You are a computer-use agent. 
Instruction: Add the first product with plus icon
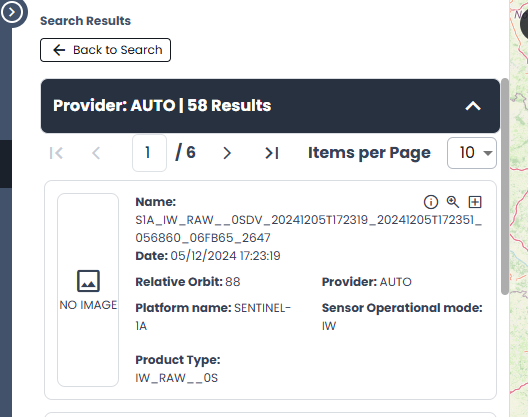pos(475,202)
